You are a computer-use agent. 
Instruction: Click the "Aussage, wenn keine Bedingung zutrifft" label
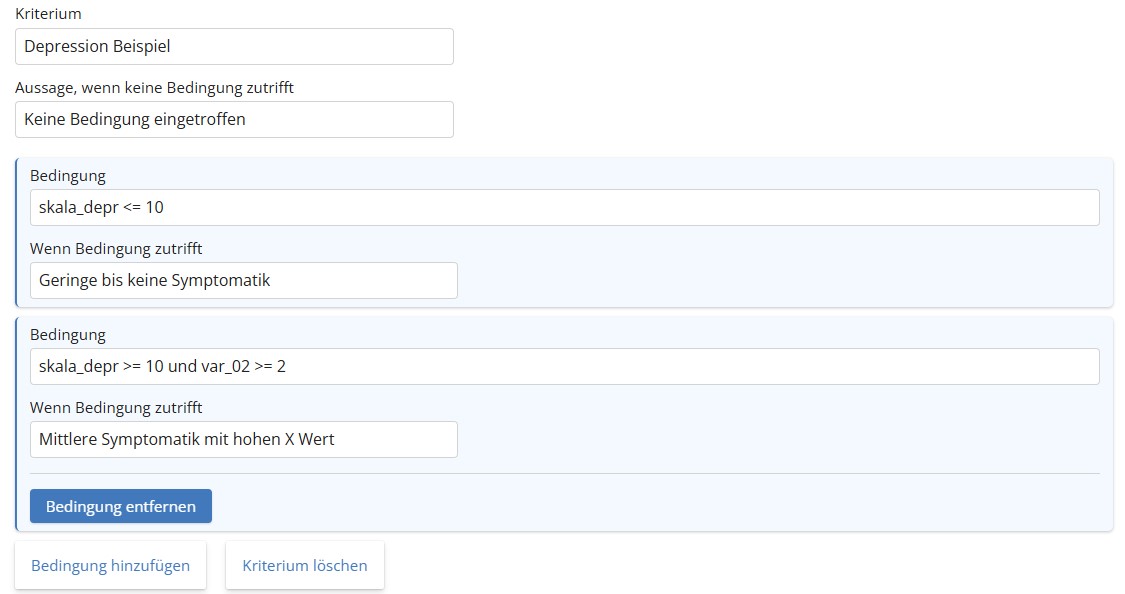tap(154, 88)
